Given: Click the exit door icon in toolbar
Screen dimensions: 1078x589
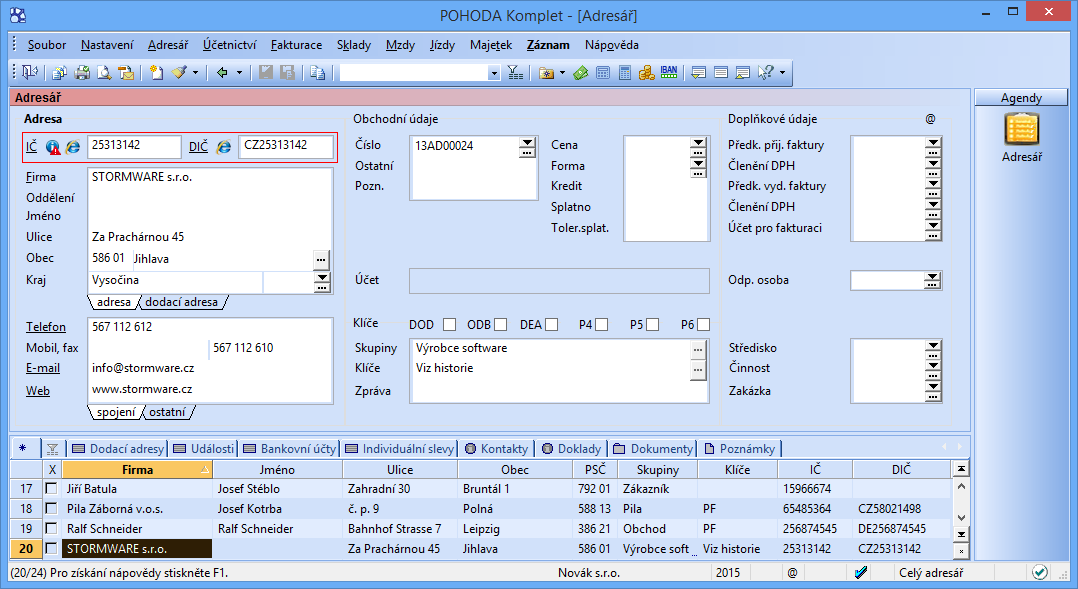Looking at the screenshot, I should pyautogui.click(x=30, y=72).
